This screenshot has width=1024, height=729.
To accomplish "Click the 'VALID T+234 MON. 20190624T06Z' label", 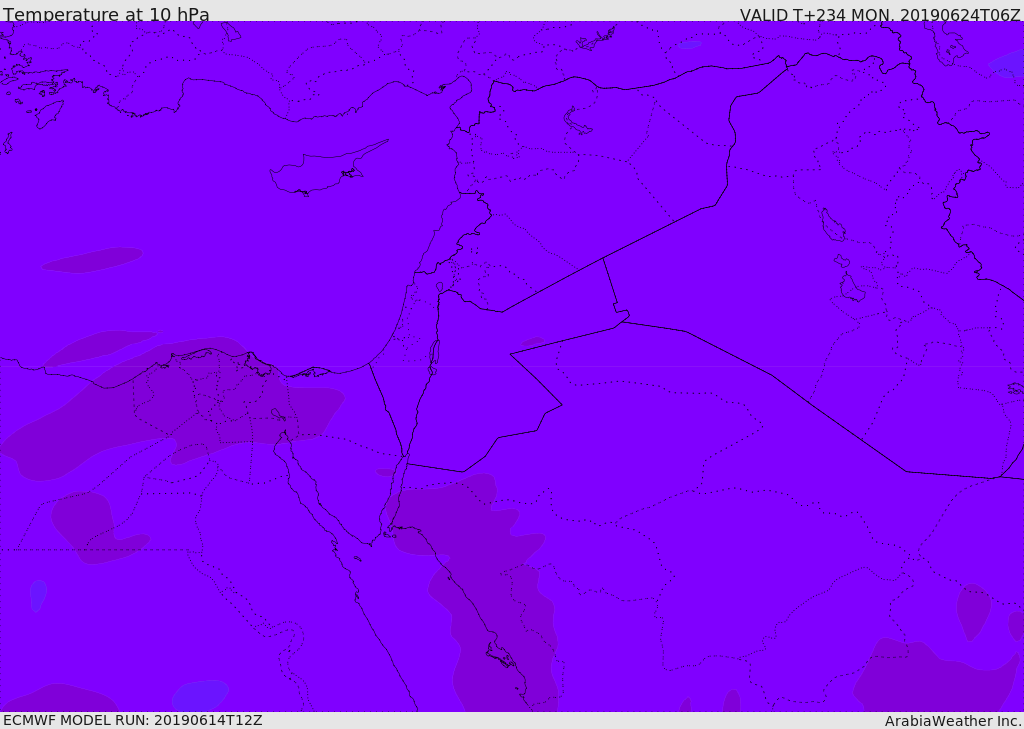I will 880,14.
